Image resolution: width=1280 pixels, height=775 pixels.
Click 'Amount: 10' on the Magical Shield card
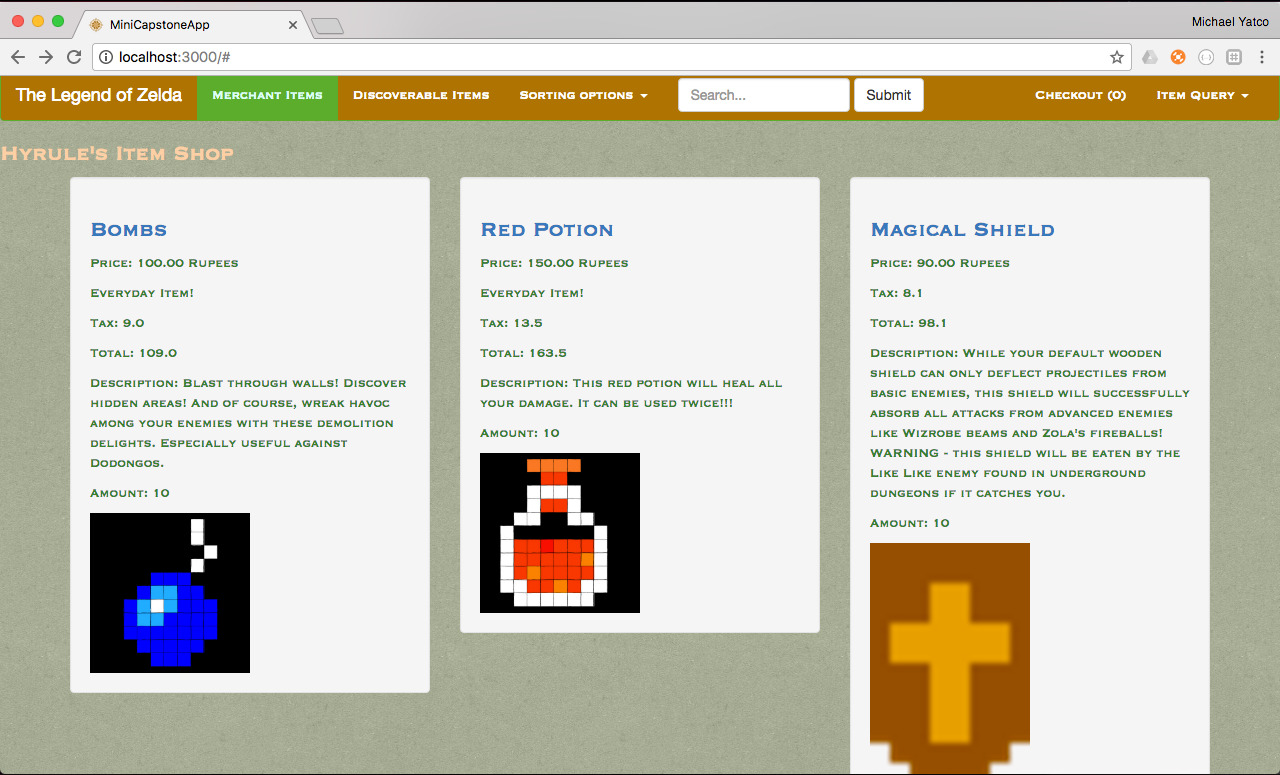point(910,524)
